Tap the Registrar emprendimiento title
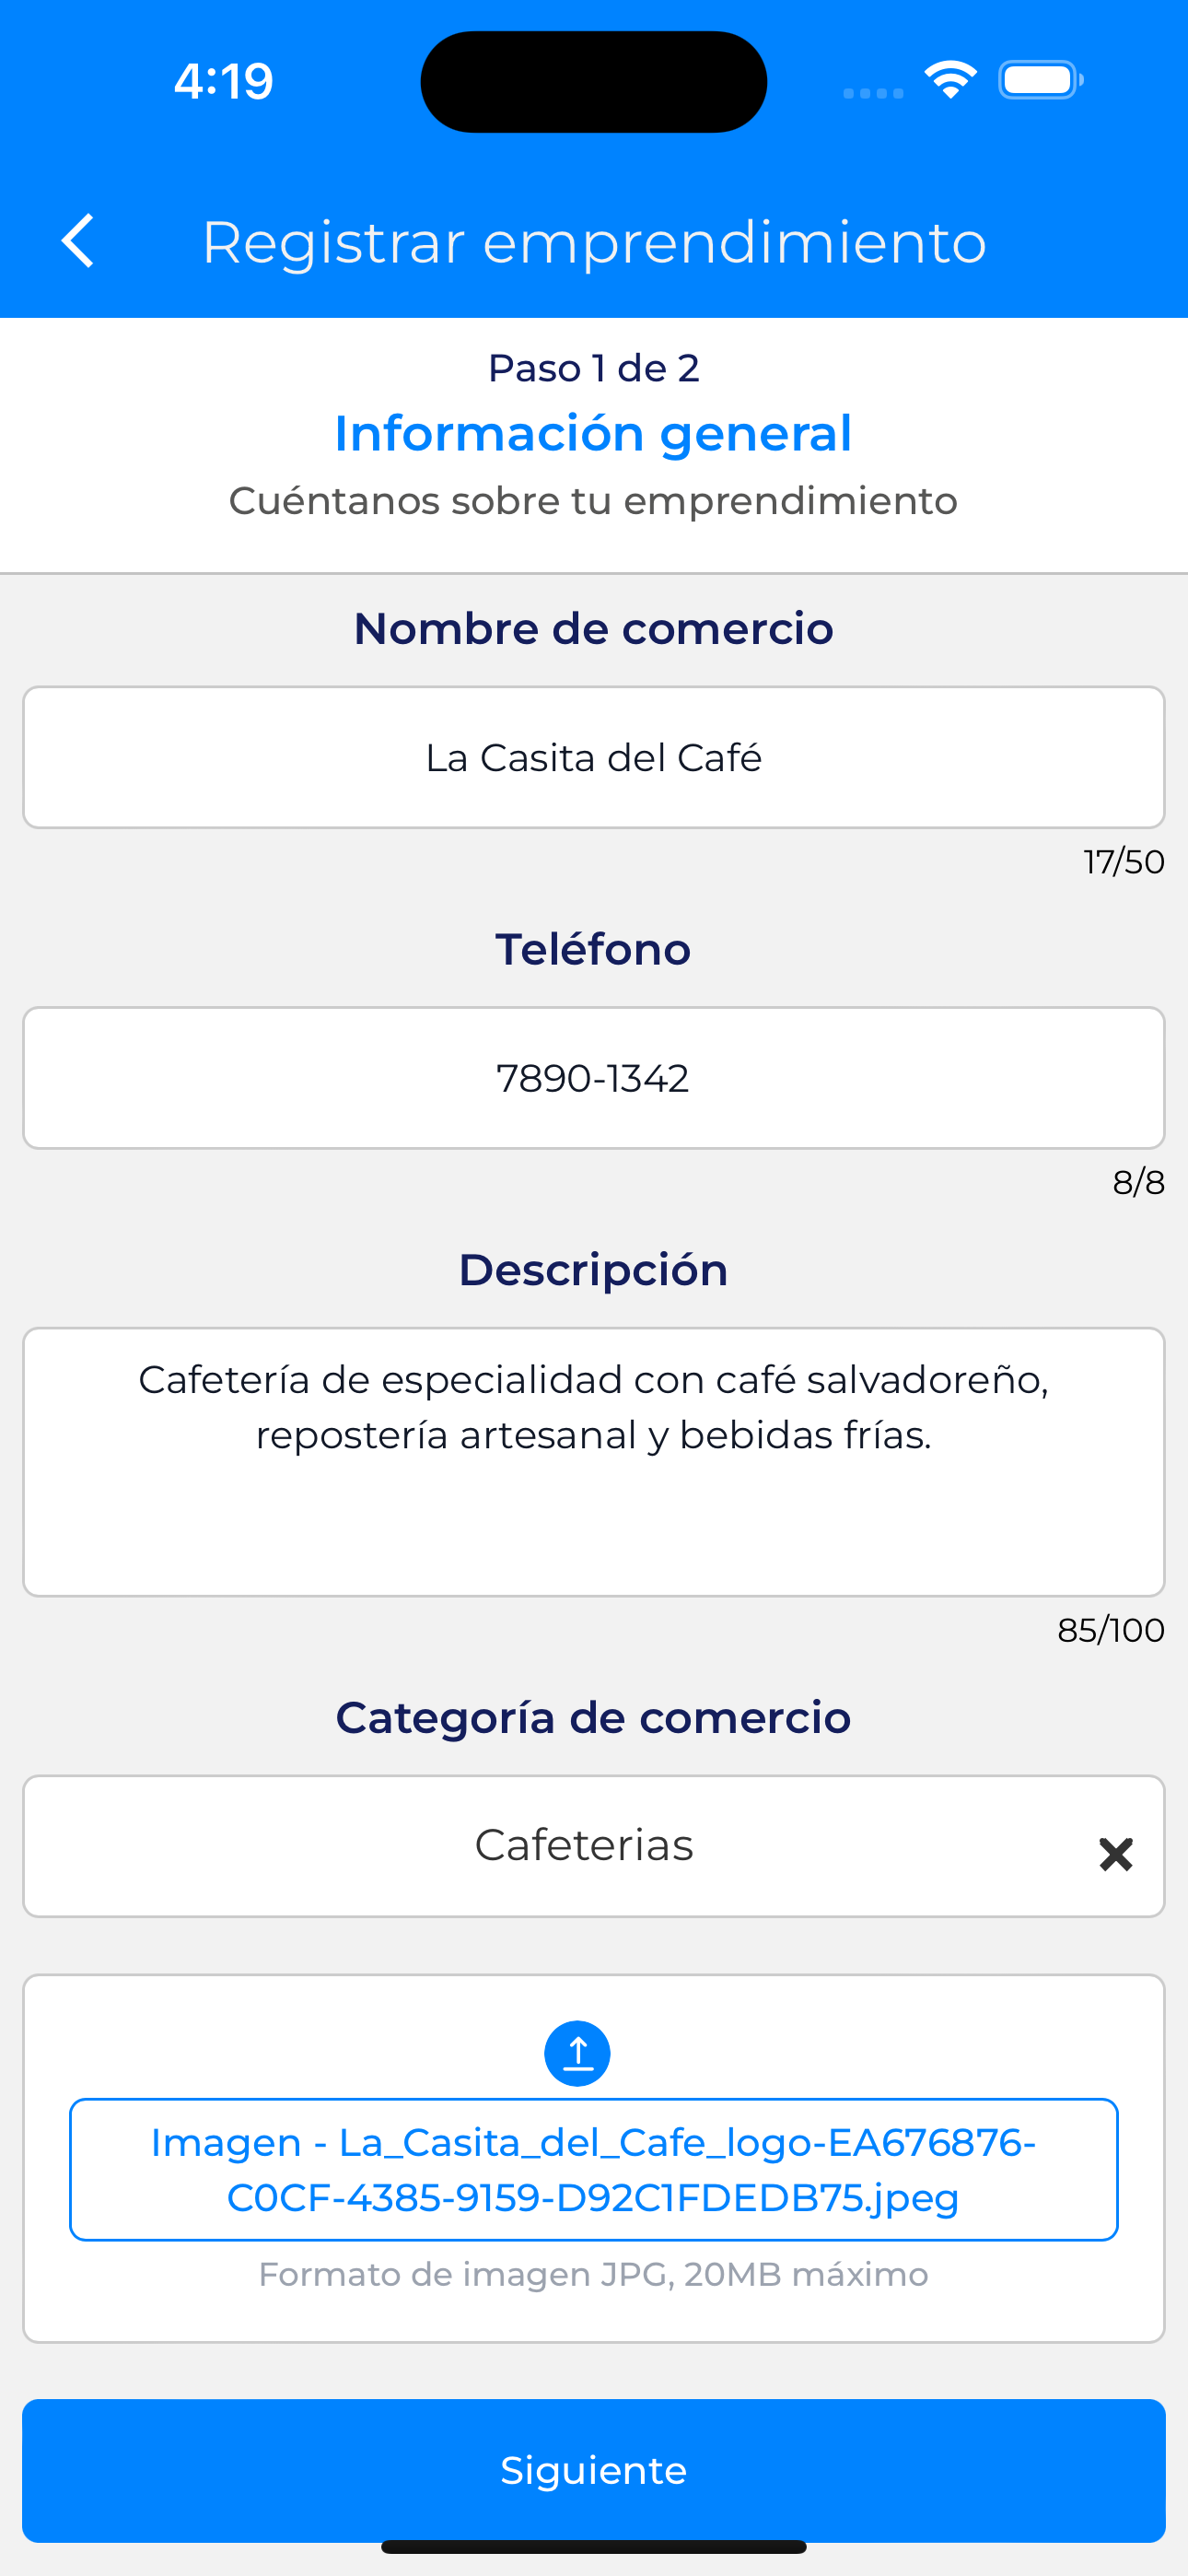The image size is (1188, 2576). (x=594, y=242)
